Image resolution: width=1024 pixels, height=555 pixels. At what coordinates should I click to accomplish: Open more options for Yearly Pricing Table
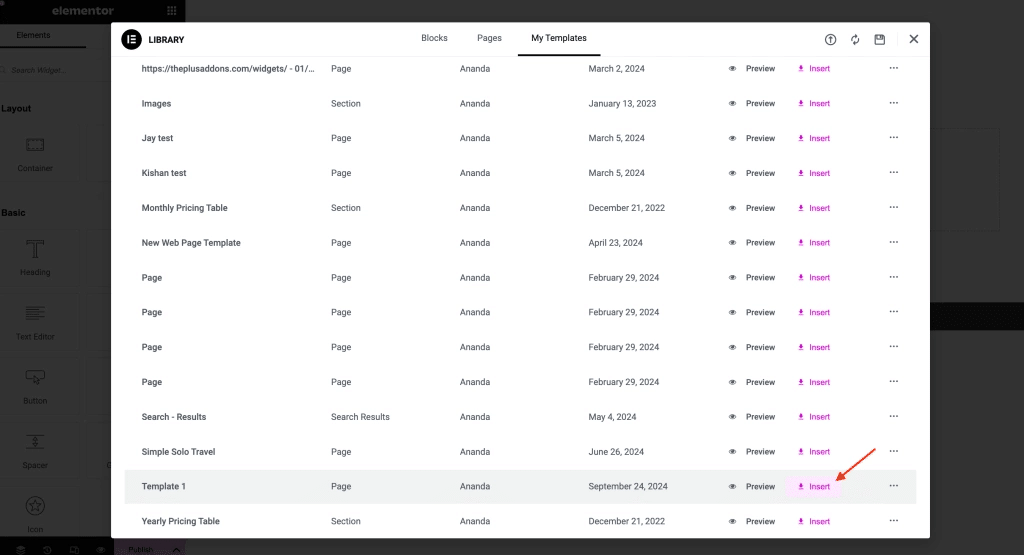(x=893, y=521)
